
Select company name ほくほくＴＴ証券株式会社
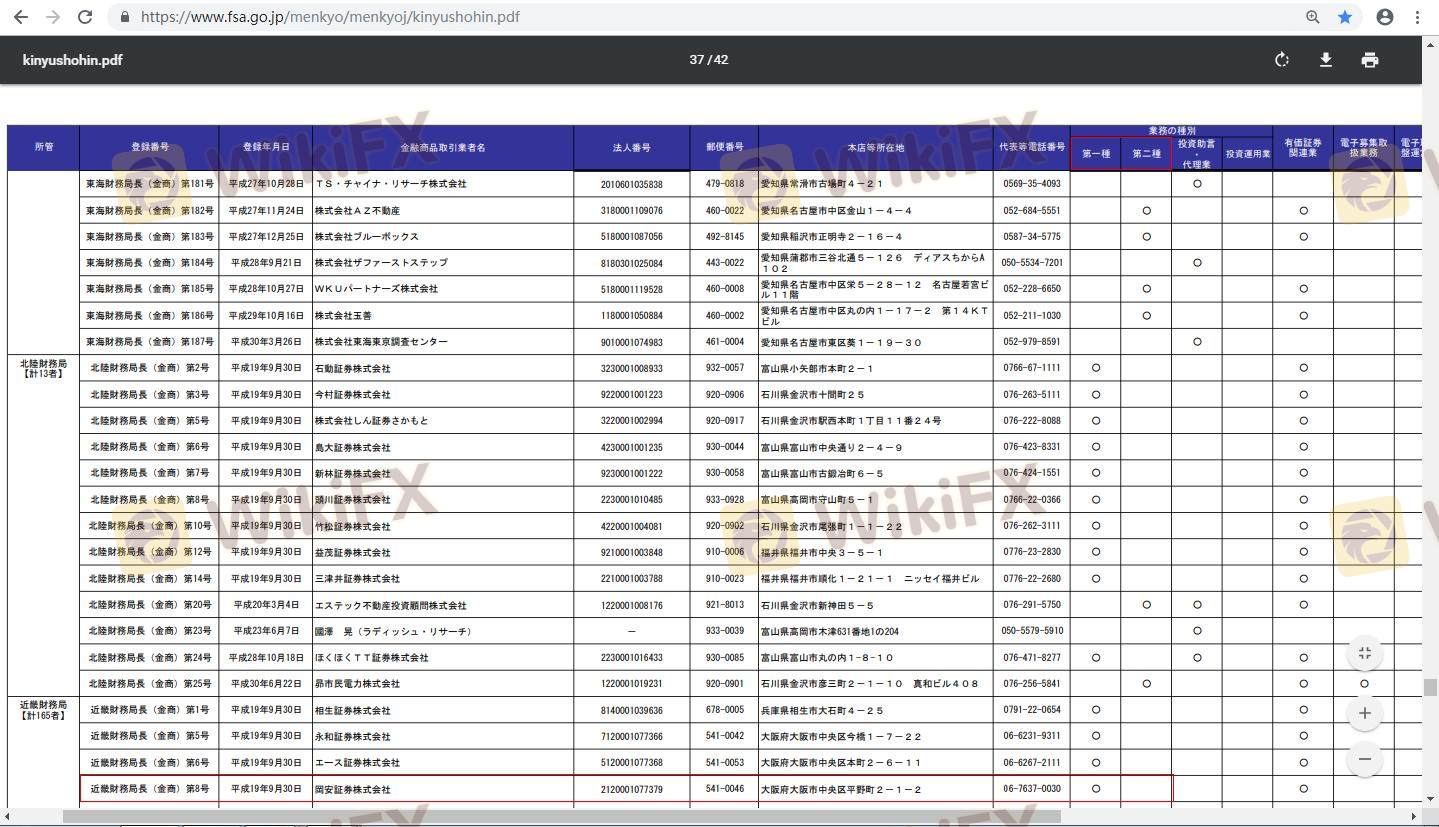click(x=371, y=658)
